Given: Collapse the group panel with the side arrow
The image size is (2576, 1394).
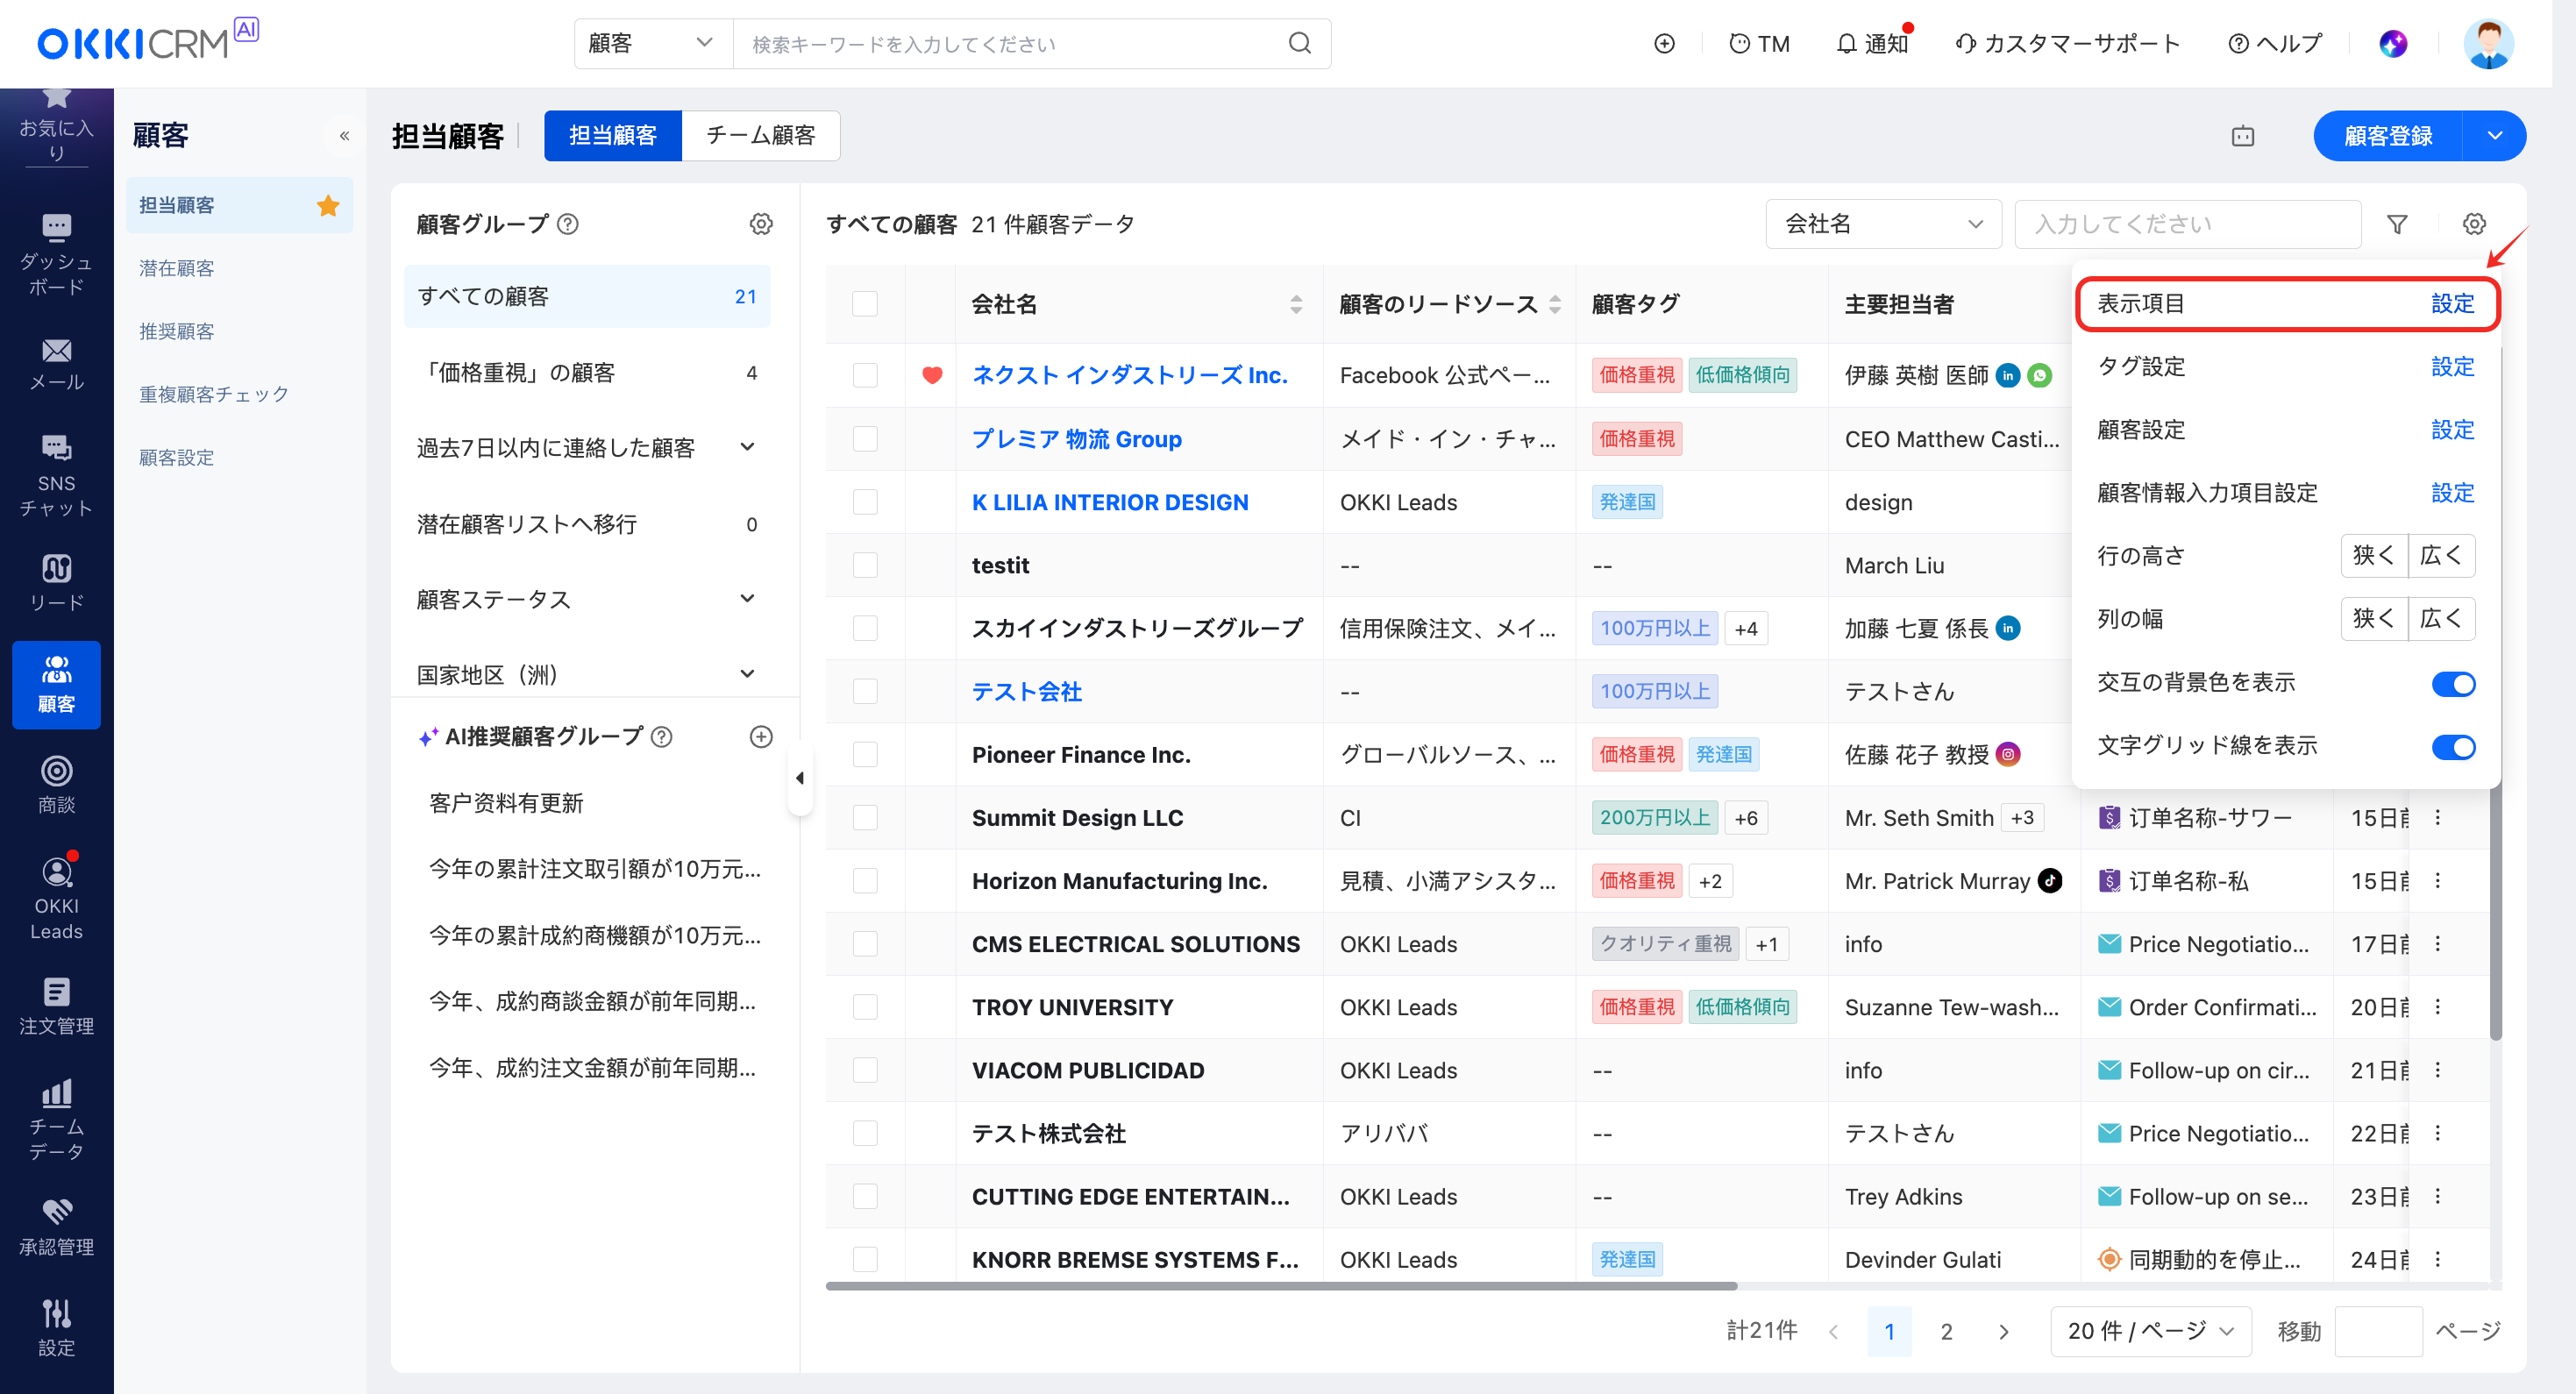Looking at the screenshot, I should 799,779.
